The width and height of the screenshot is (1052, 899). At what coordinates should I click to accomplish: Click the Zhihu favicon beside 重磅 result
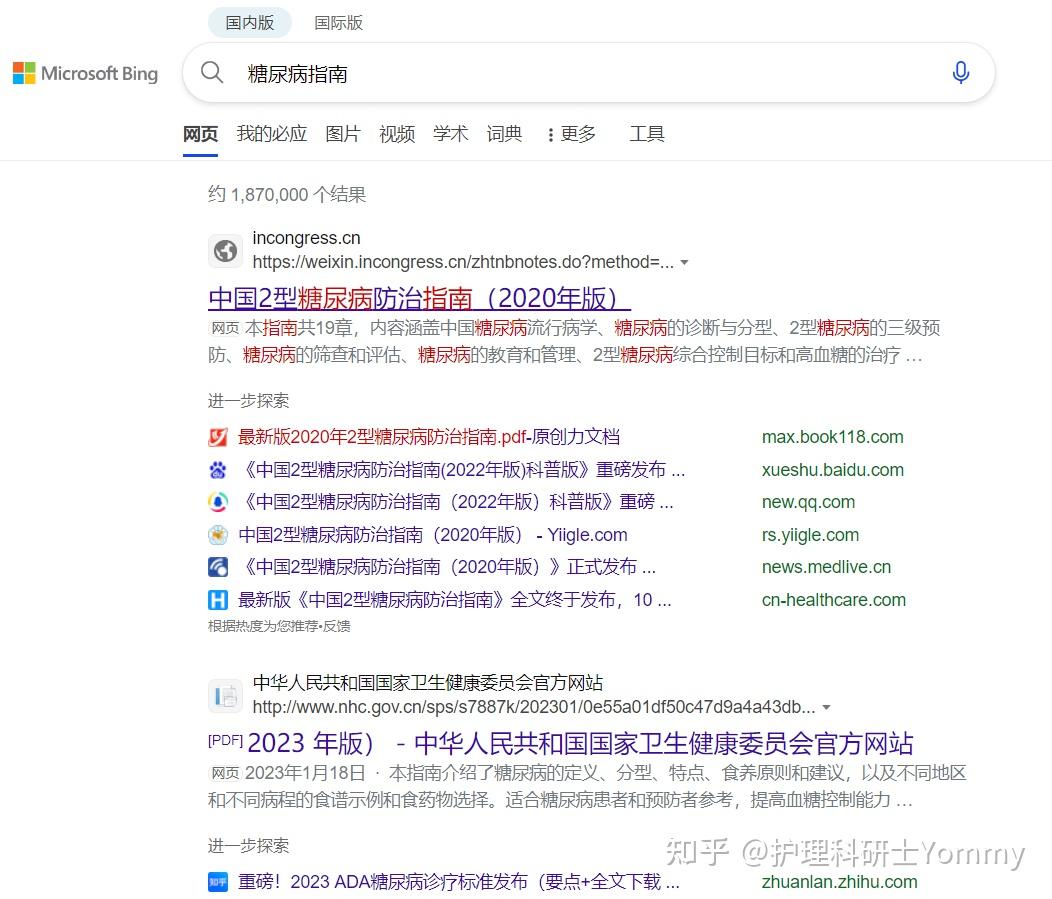click(x=218, y=882)
